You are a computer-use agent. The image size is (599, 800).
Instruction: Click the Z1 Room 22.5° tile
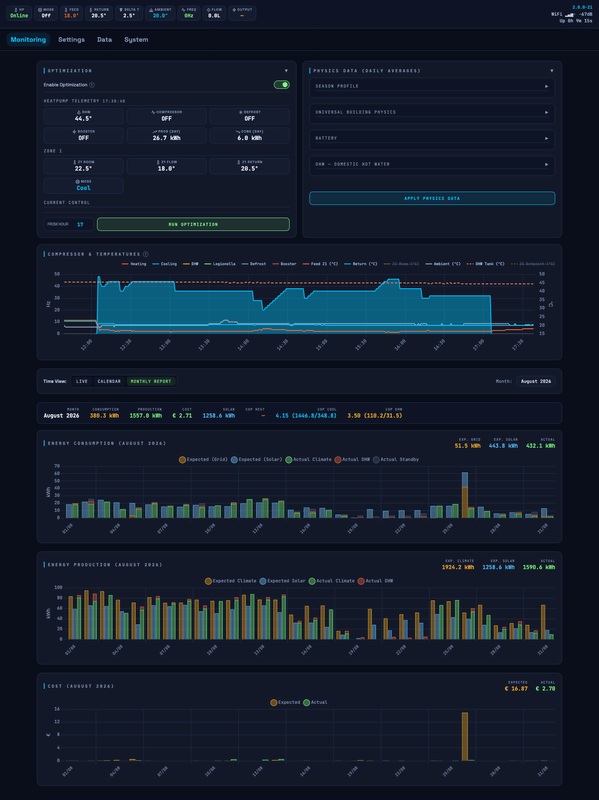(x=84, y=166)
